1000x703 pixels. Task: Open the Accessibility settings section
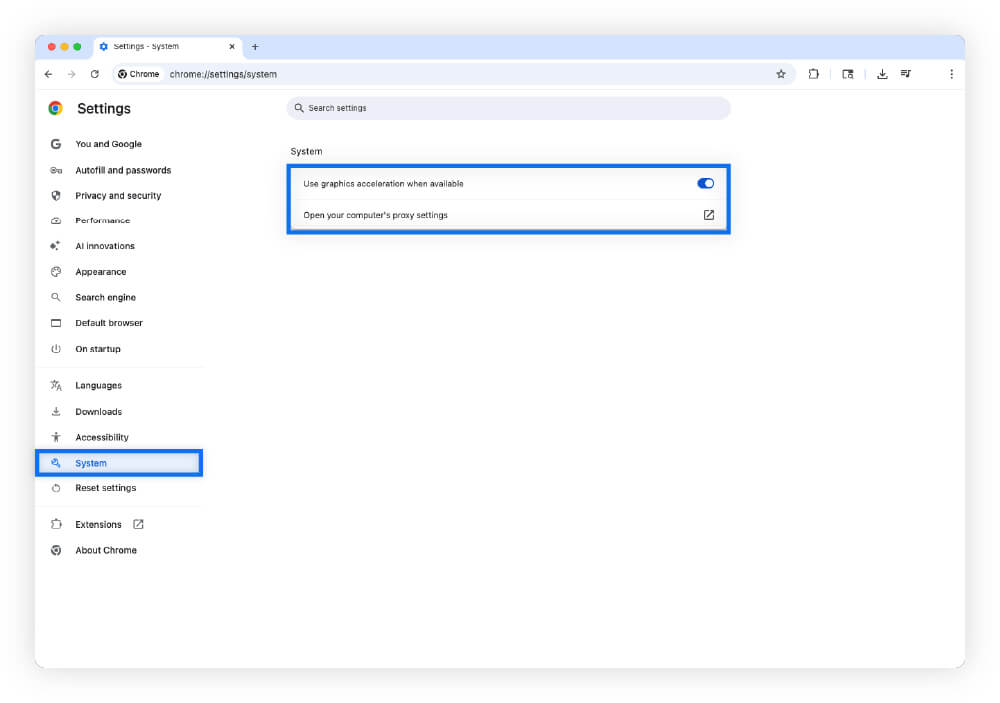103,436
